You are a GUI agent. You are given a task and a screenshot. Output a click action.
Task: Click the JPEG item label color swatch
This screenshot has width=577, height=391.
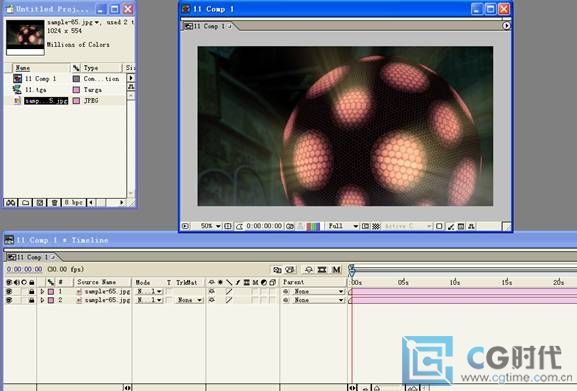pyautogui.click(x=76, y=101)
